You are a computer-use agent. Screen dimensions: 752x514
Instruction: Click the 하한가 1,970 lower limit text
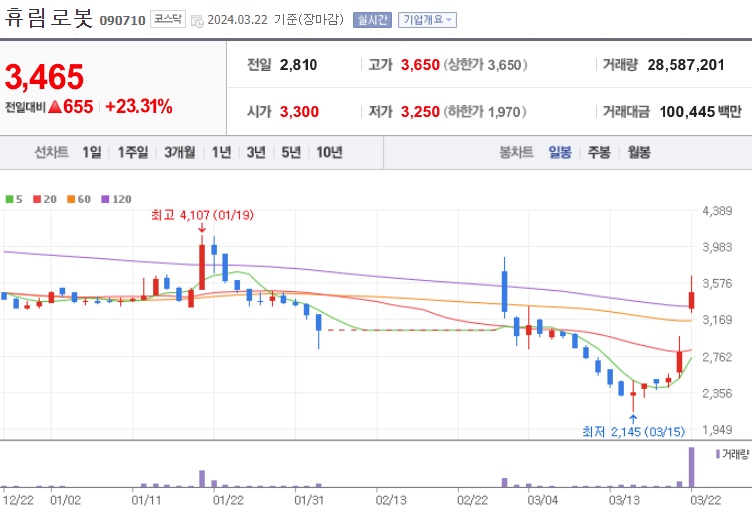pos(484,112)
